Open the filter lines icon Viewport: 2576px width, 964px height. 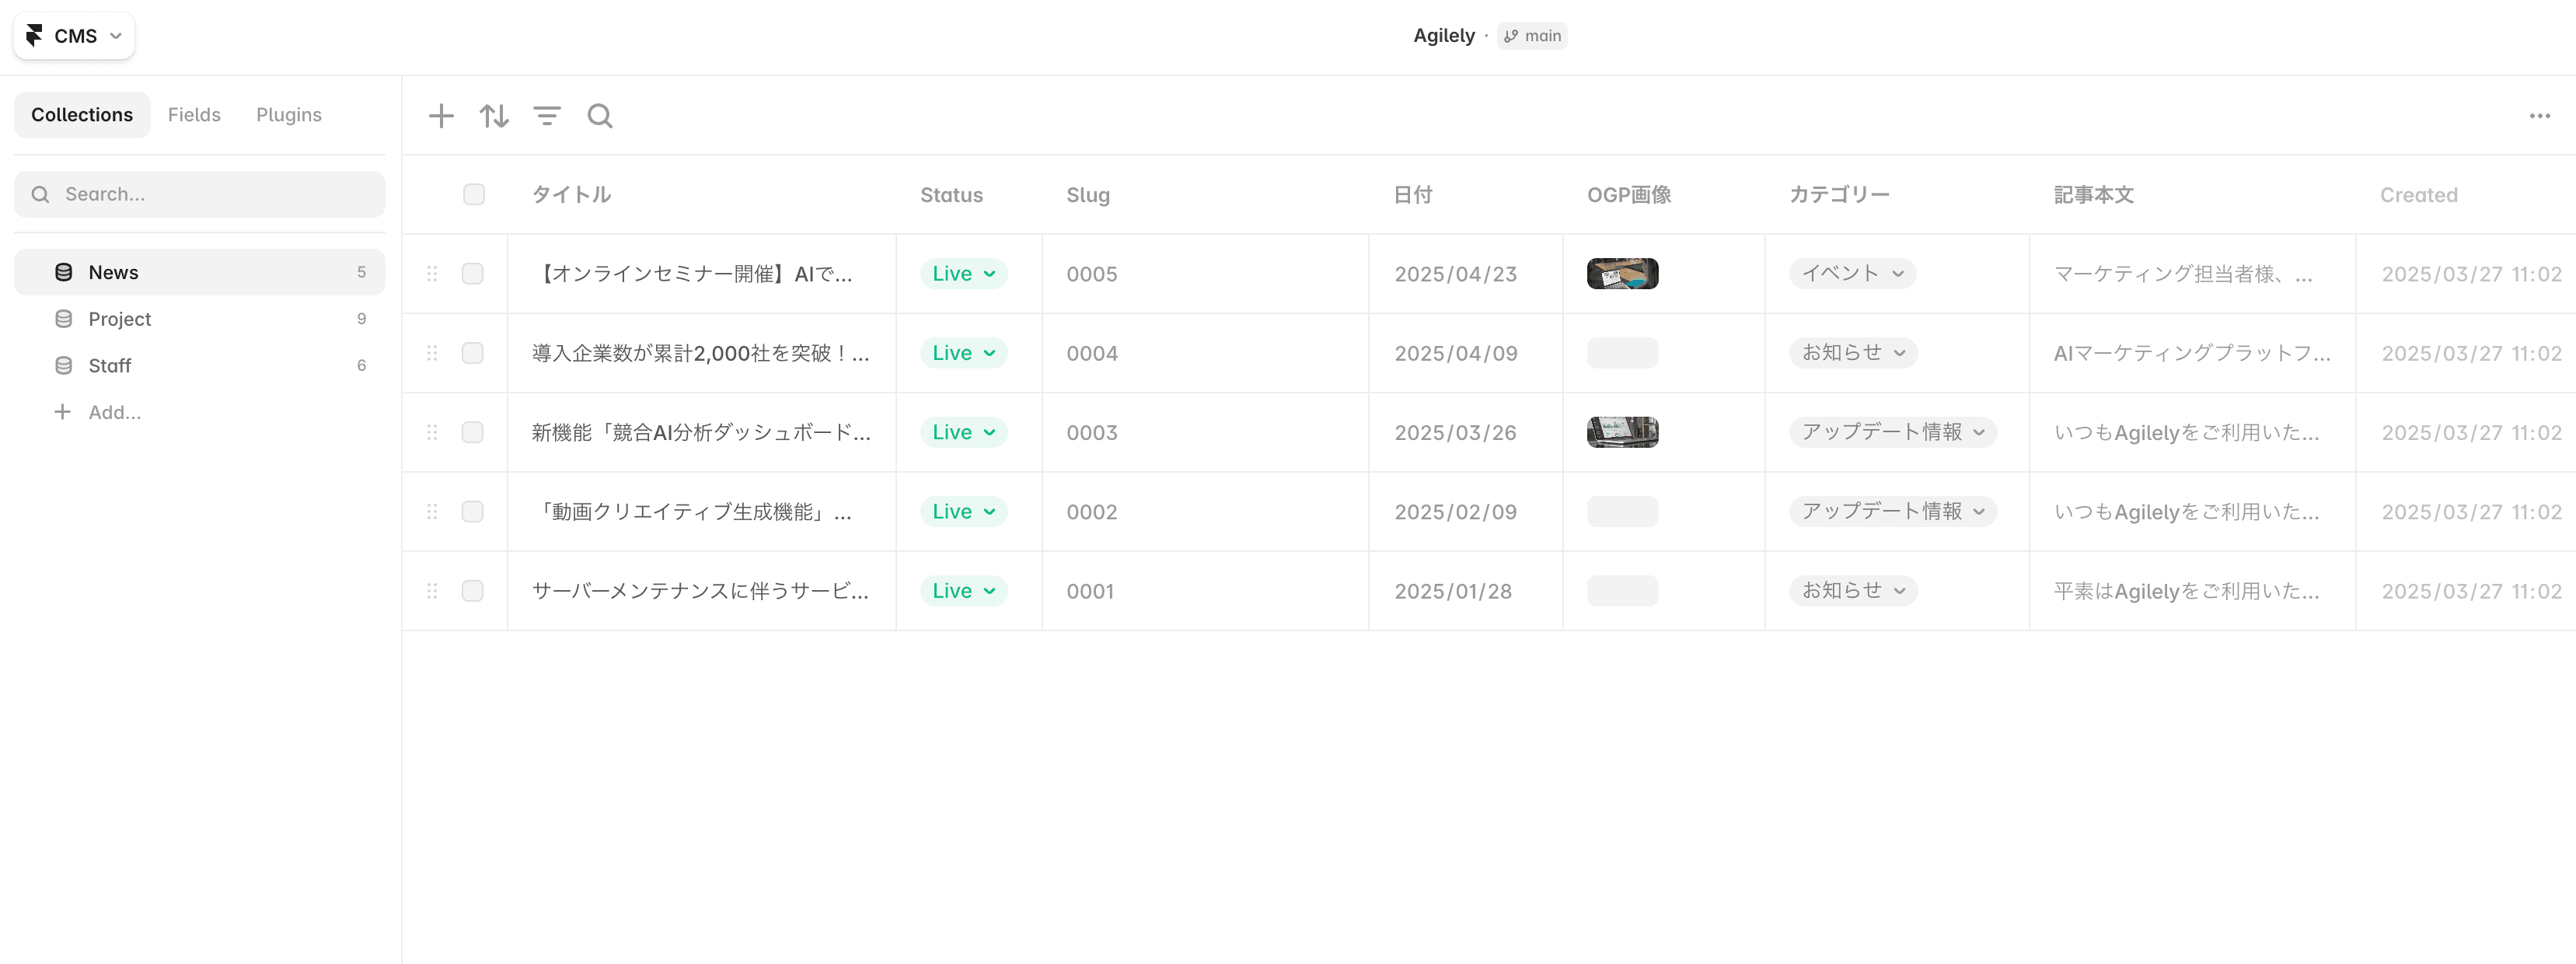[547, 116]
